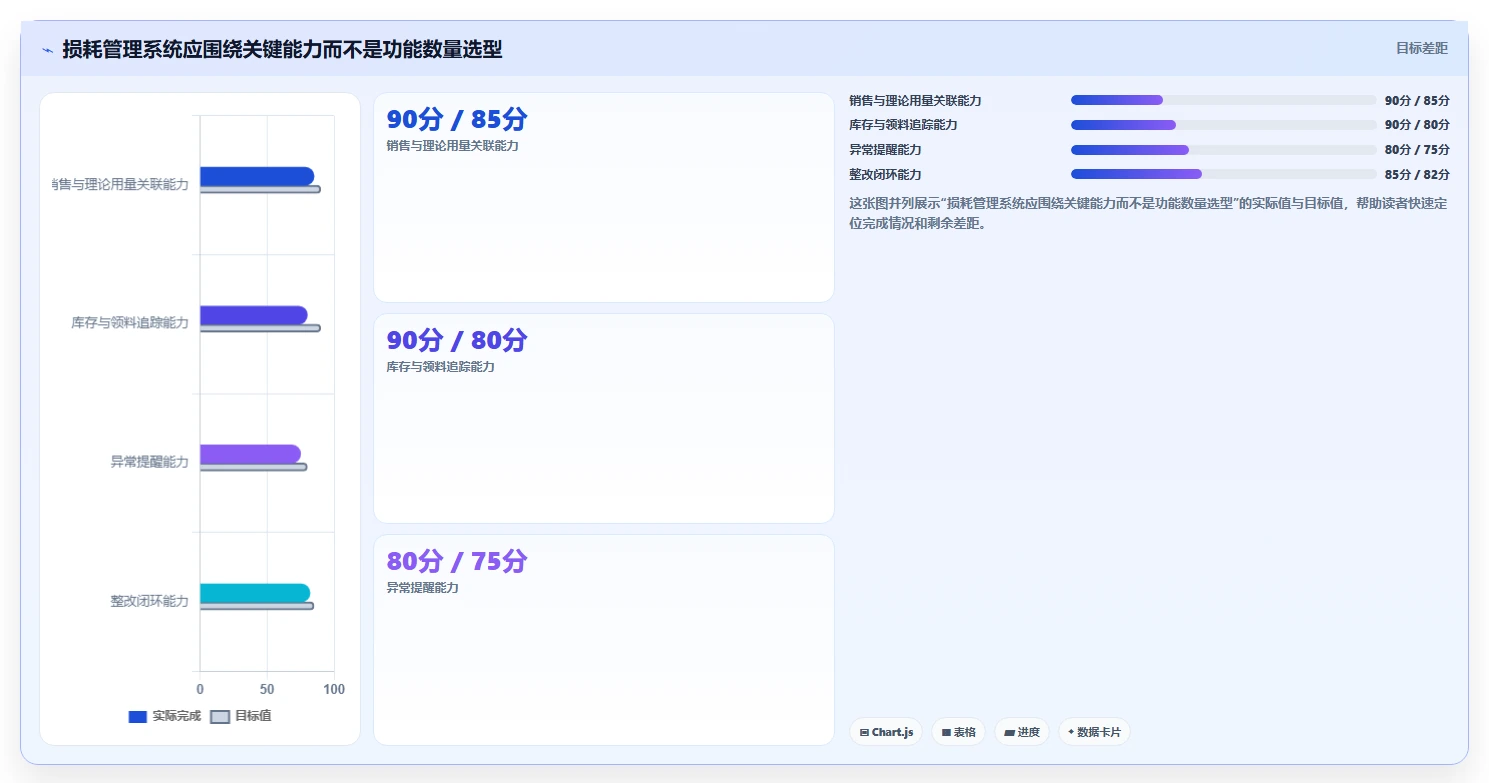Click the pulse icon beside the title
Viewport: 1489px width, 783px height.
(x=47, y=50)
